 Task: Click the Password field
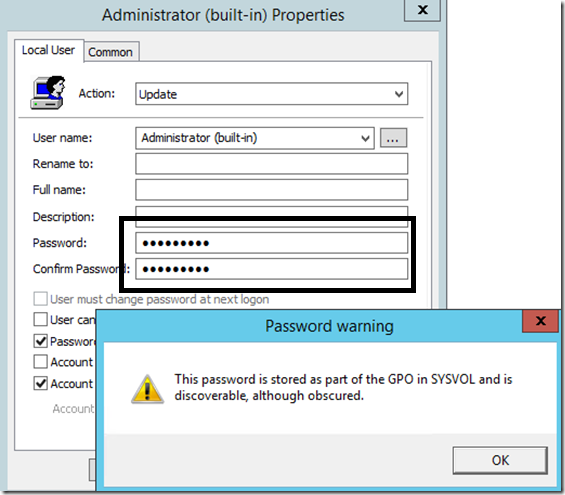pos(272,243)
